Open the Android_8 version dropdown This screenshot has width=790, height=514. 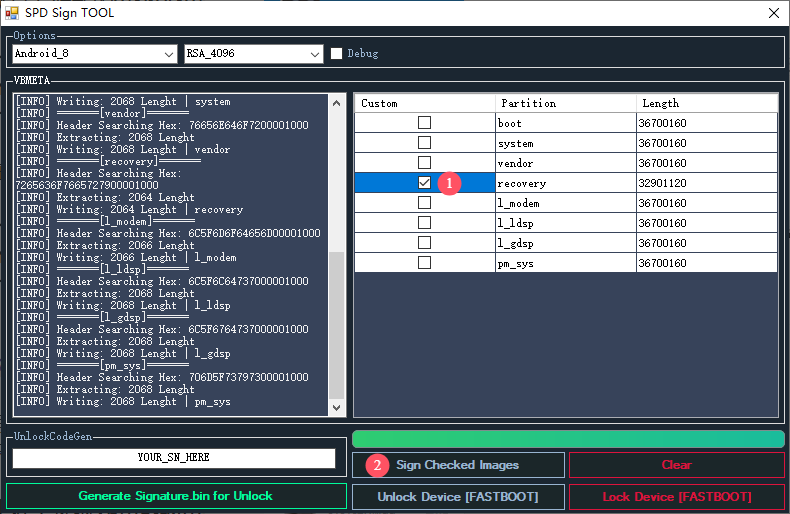pos(94,54)
